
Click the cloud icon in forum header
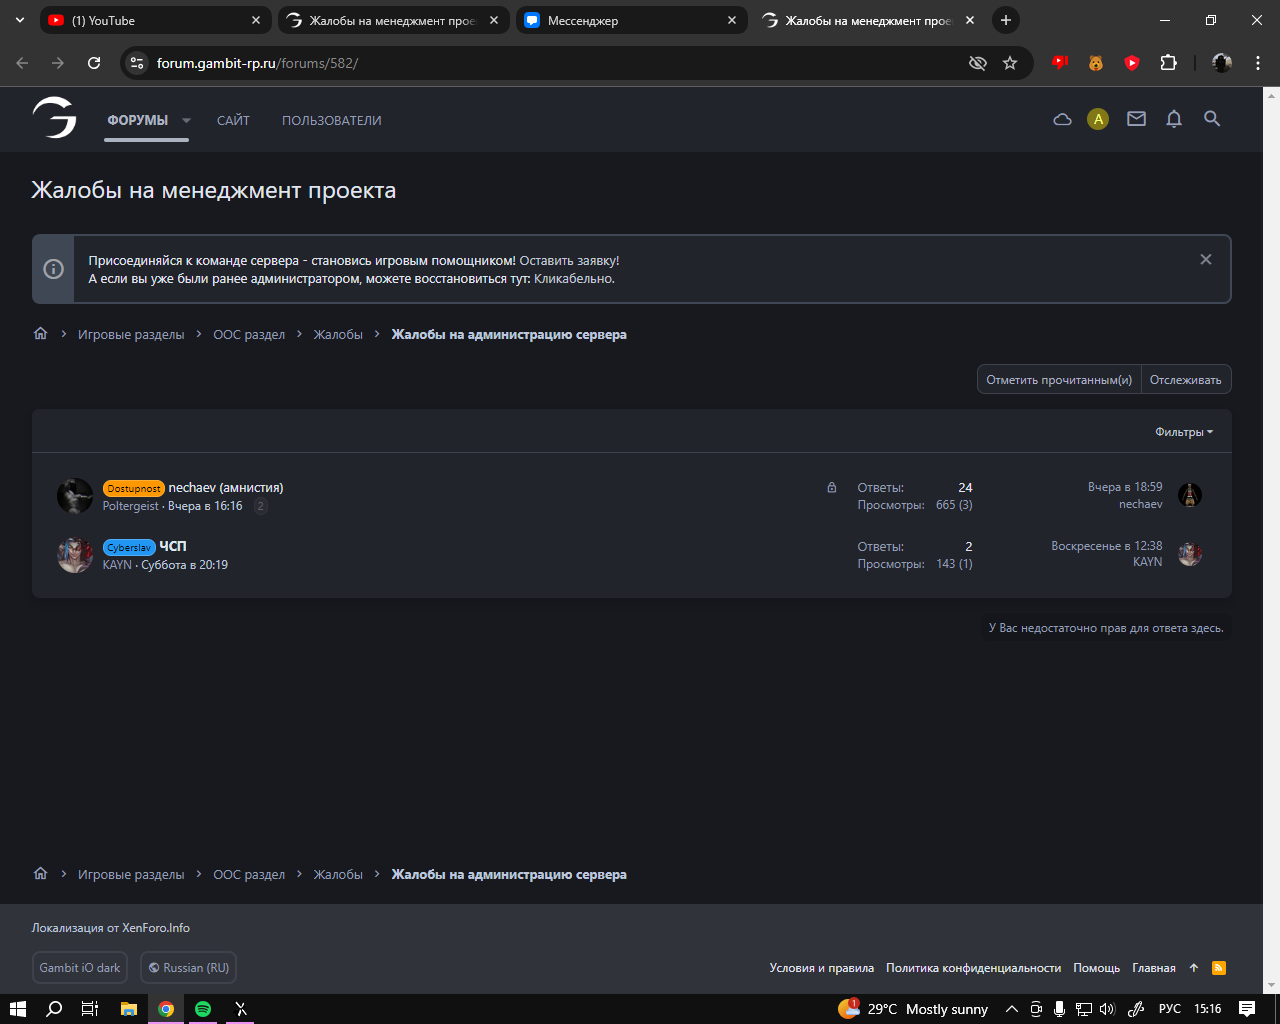coord(1062,120)
